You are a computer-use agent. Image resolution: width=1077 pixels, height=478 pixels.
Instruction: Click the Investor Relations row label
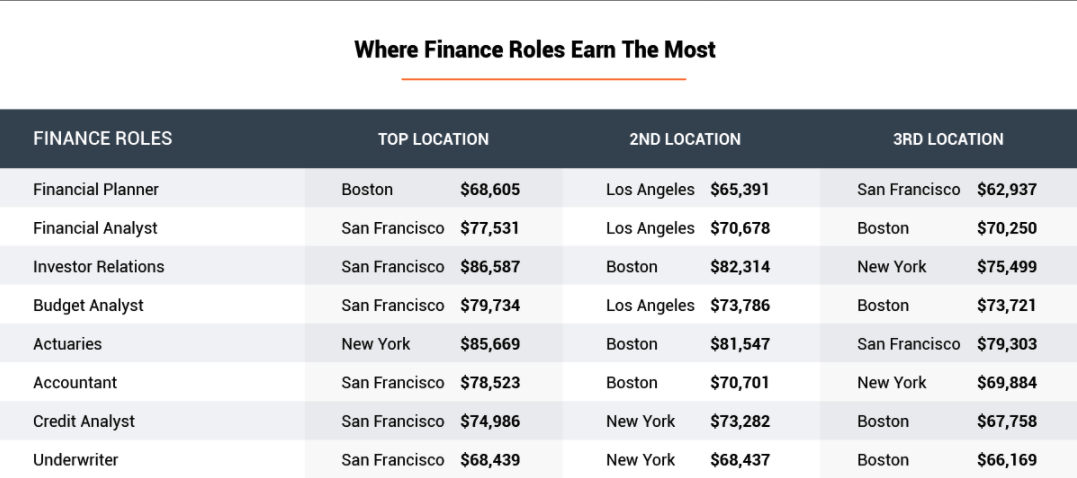coord(99,267)
